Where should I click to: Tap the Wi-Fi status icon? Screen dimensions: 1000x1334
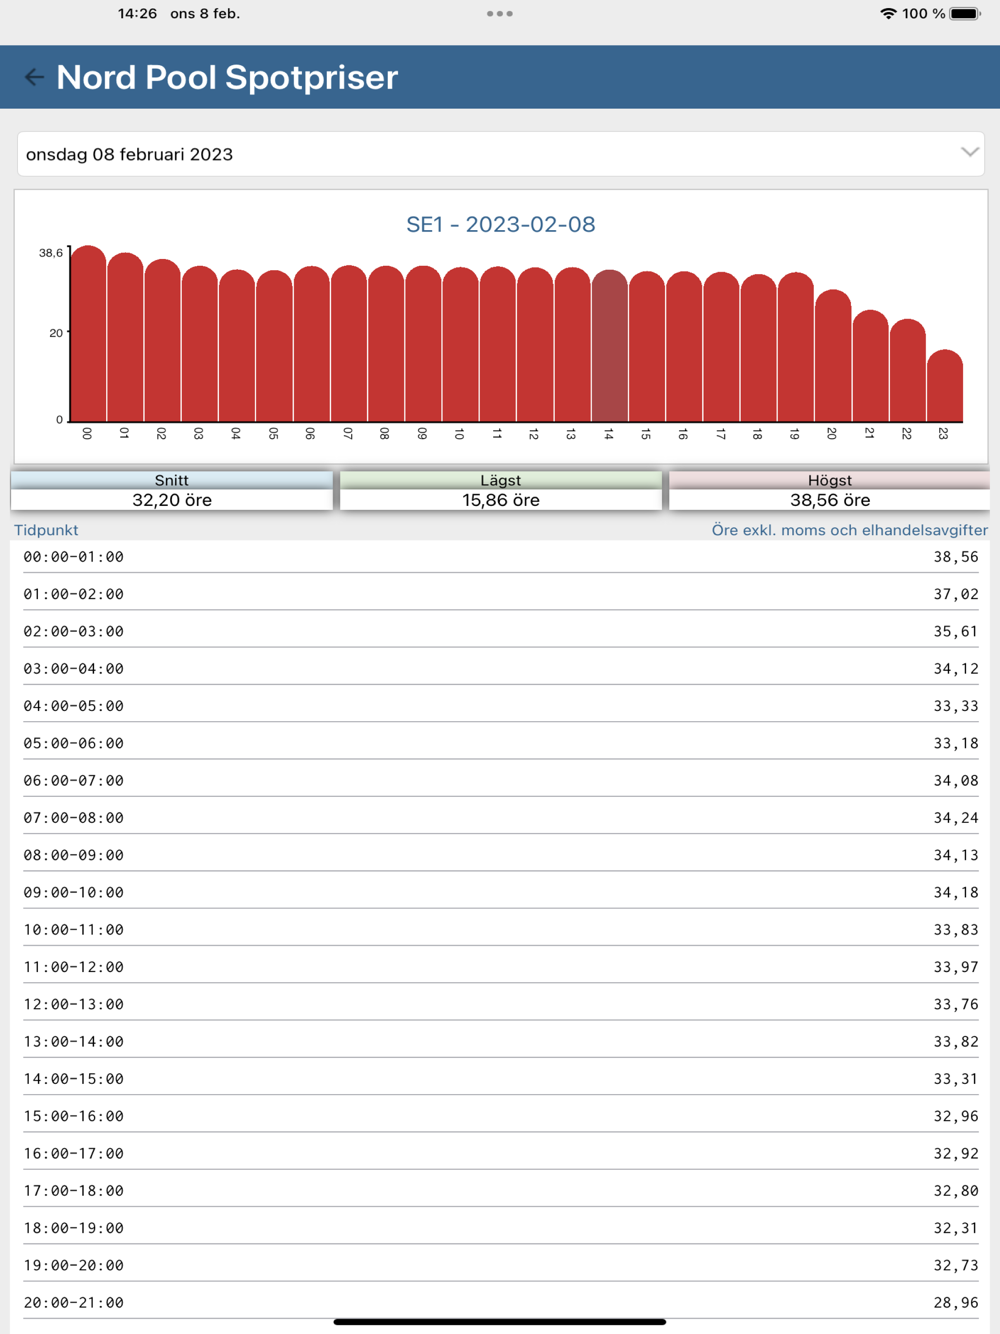coord(887,14)
